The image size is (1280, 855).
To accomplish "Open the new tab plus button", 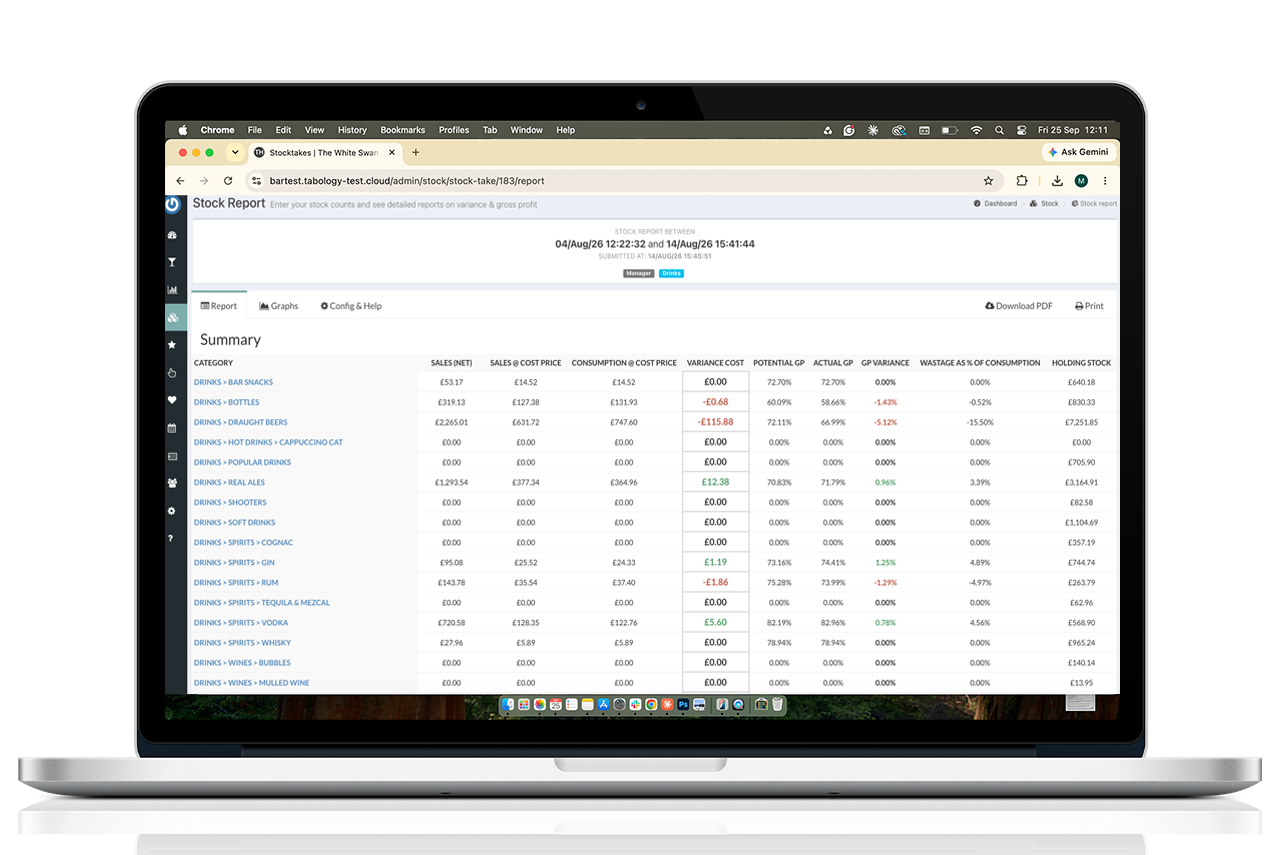I will [x=416, y=152].
